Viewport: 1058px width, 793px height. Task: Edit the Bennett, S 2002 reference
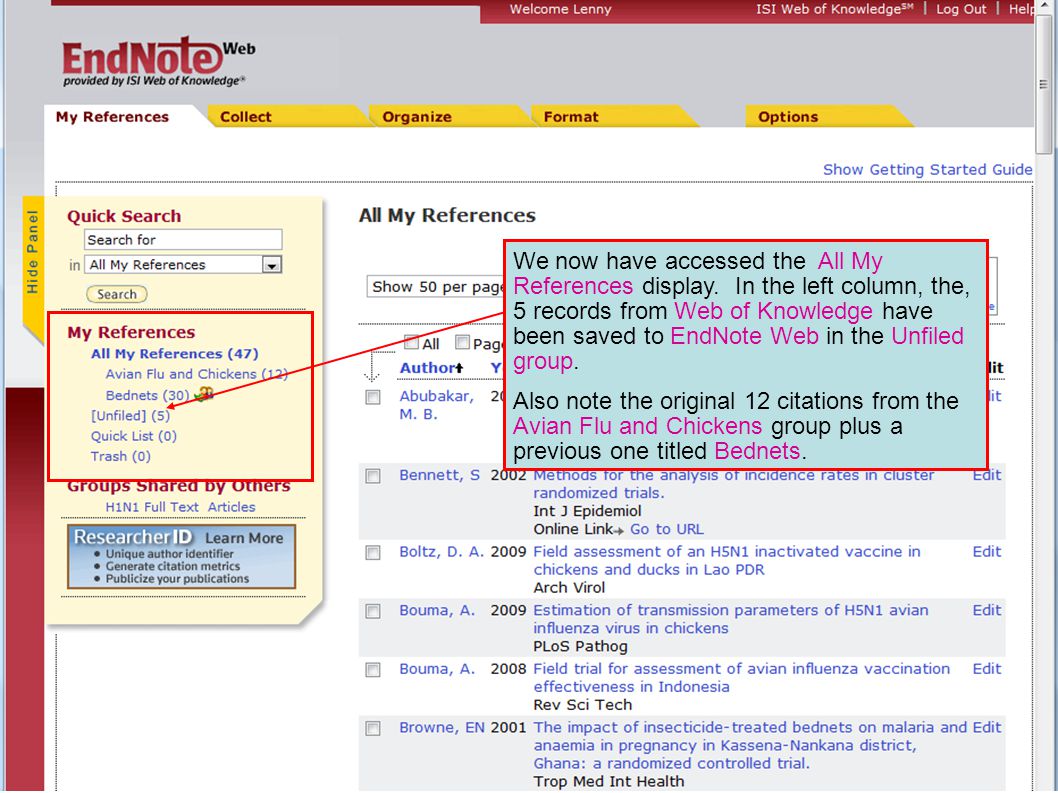coord(986,475)
